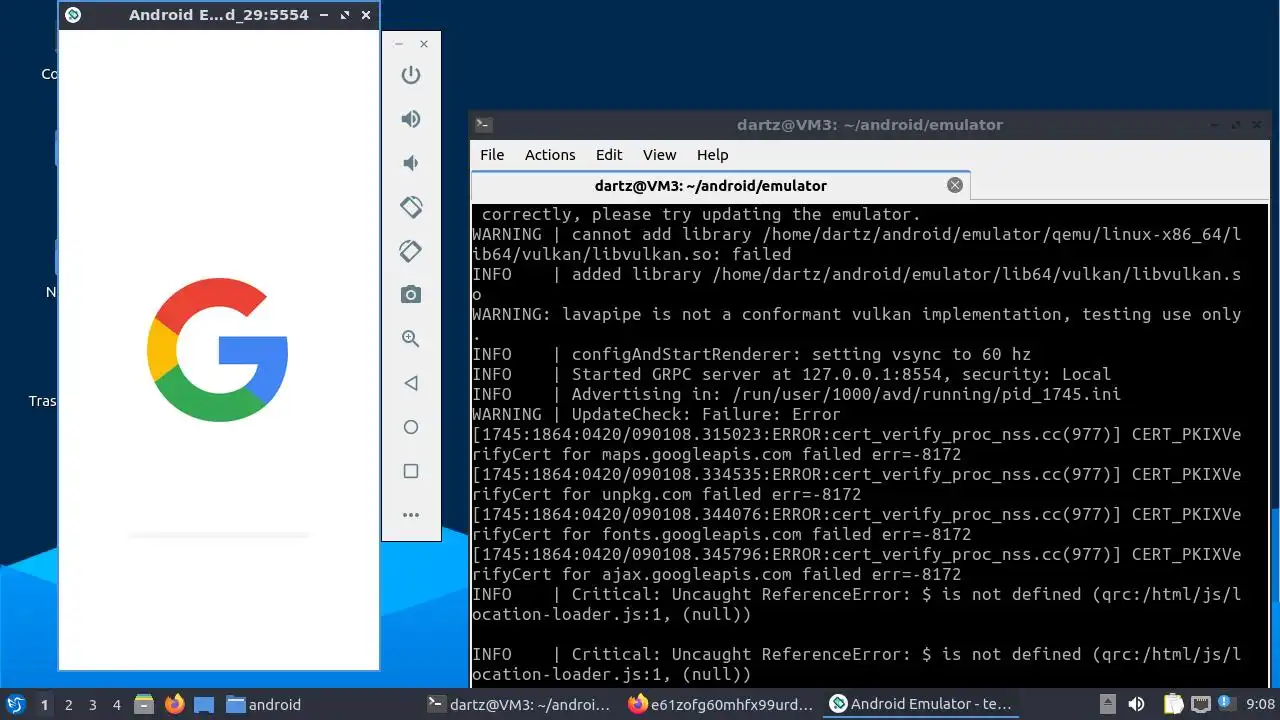Open the taskbar application menu
The width and height of the screenshot is (1280, 720).
(x=15, y=705)
